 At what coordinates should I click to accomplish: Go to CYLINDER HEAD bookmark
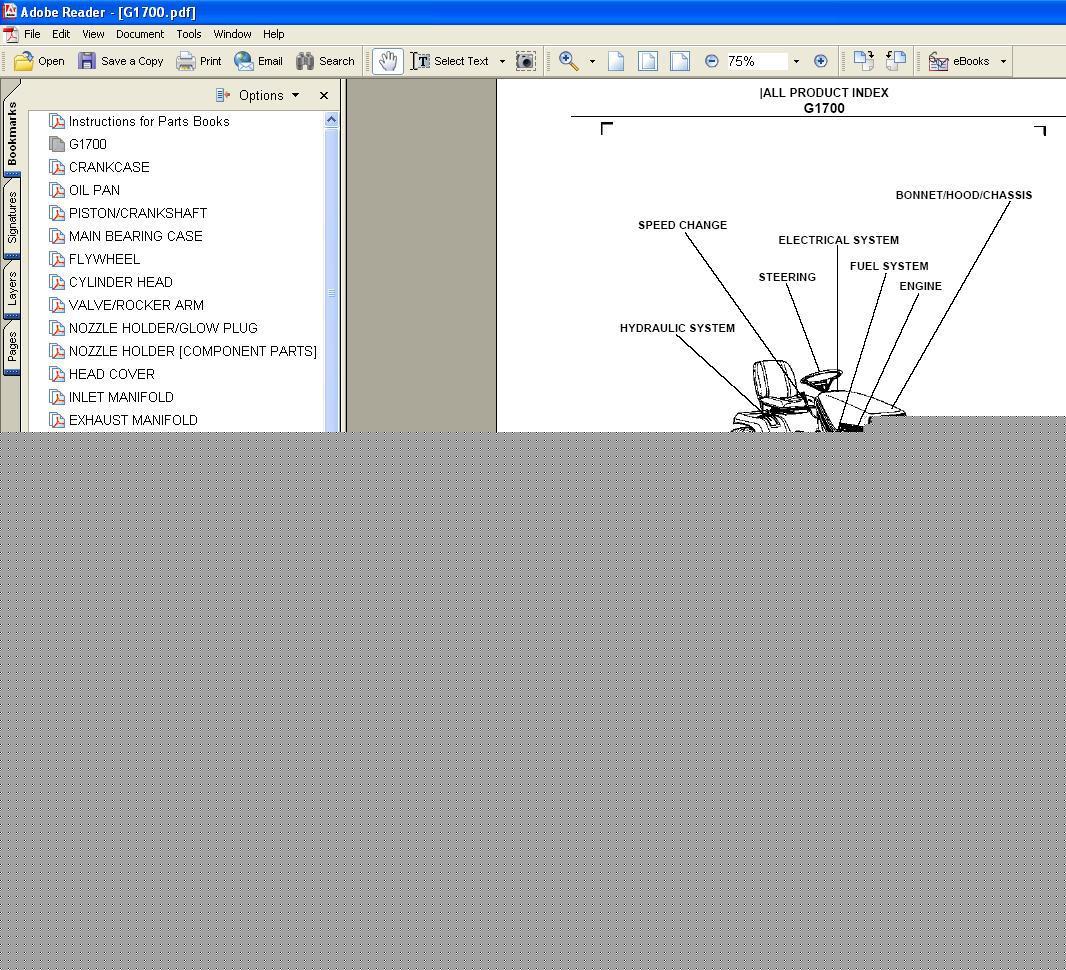pyautogui.click(x=120, y=282)
